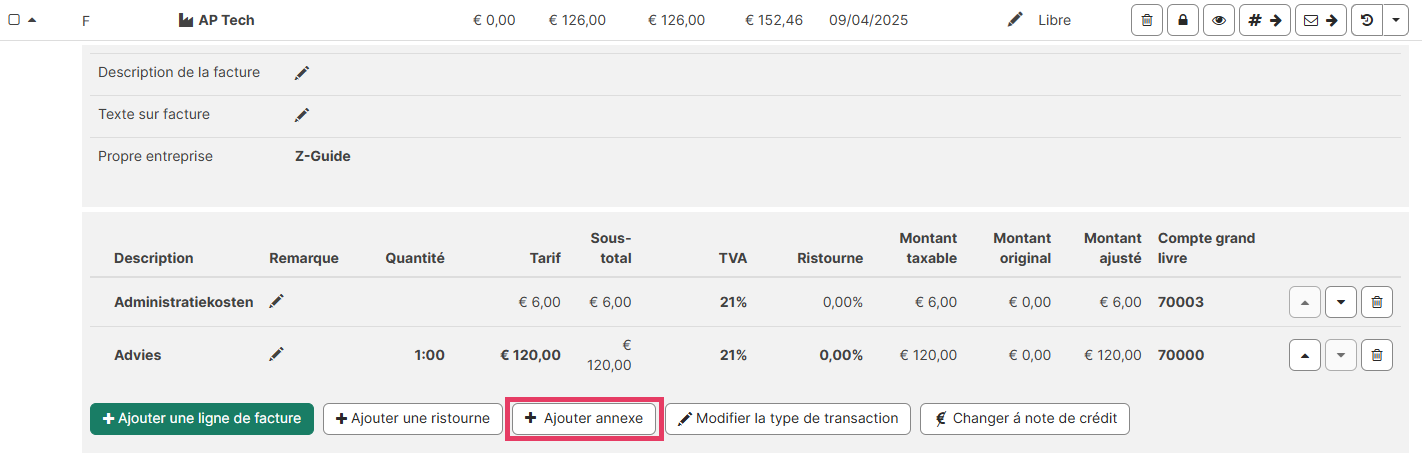Edit Description de la facture with the pencil
Image resolution: width=1422 pixels, height=464 pixels.
click(302, 73)
